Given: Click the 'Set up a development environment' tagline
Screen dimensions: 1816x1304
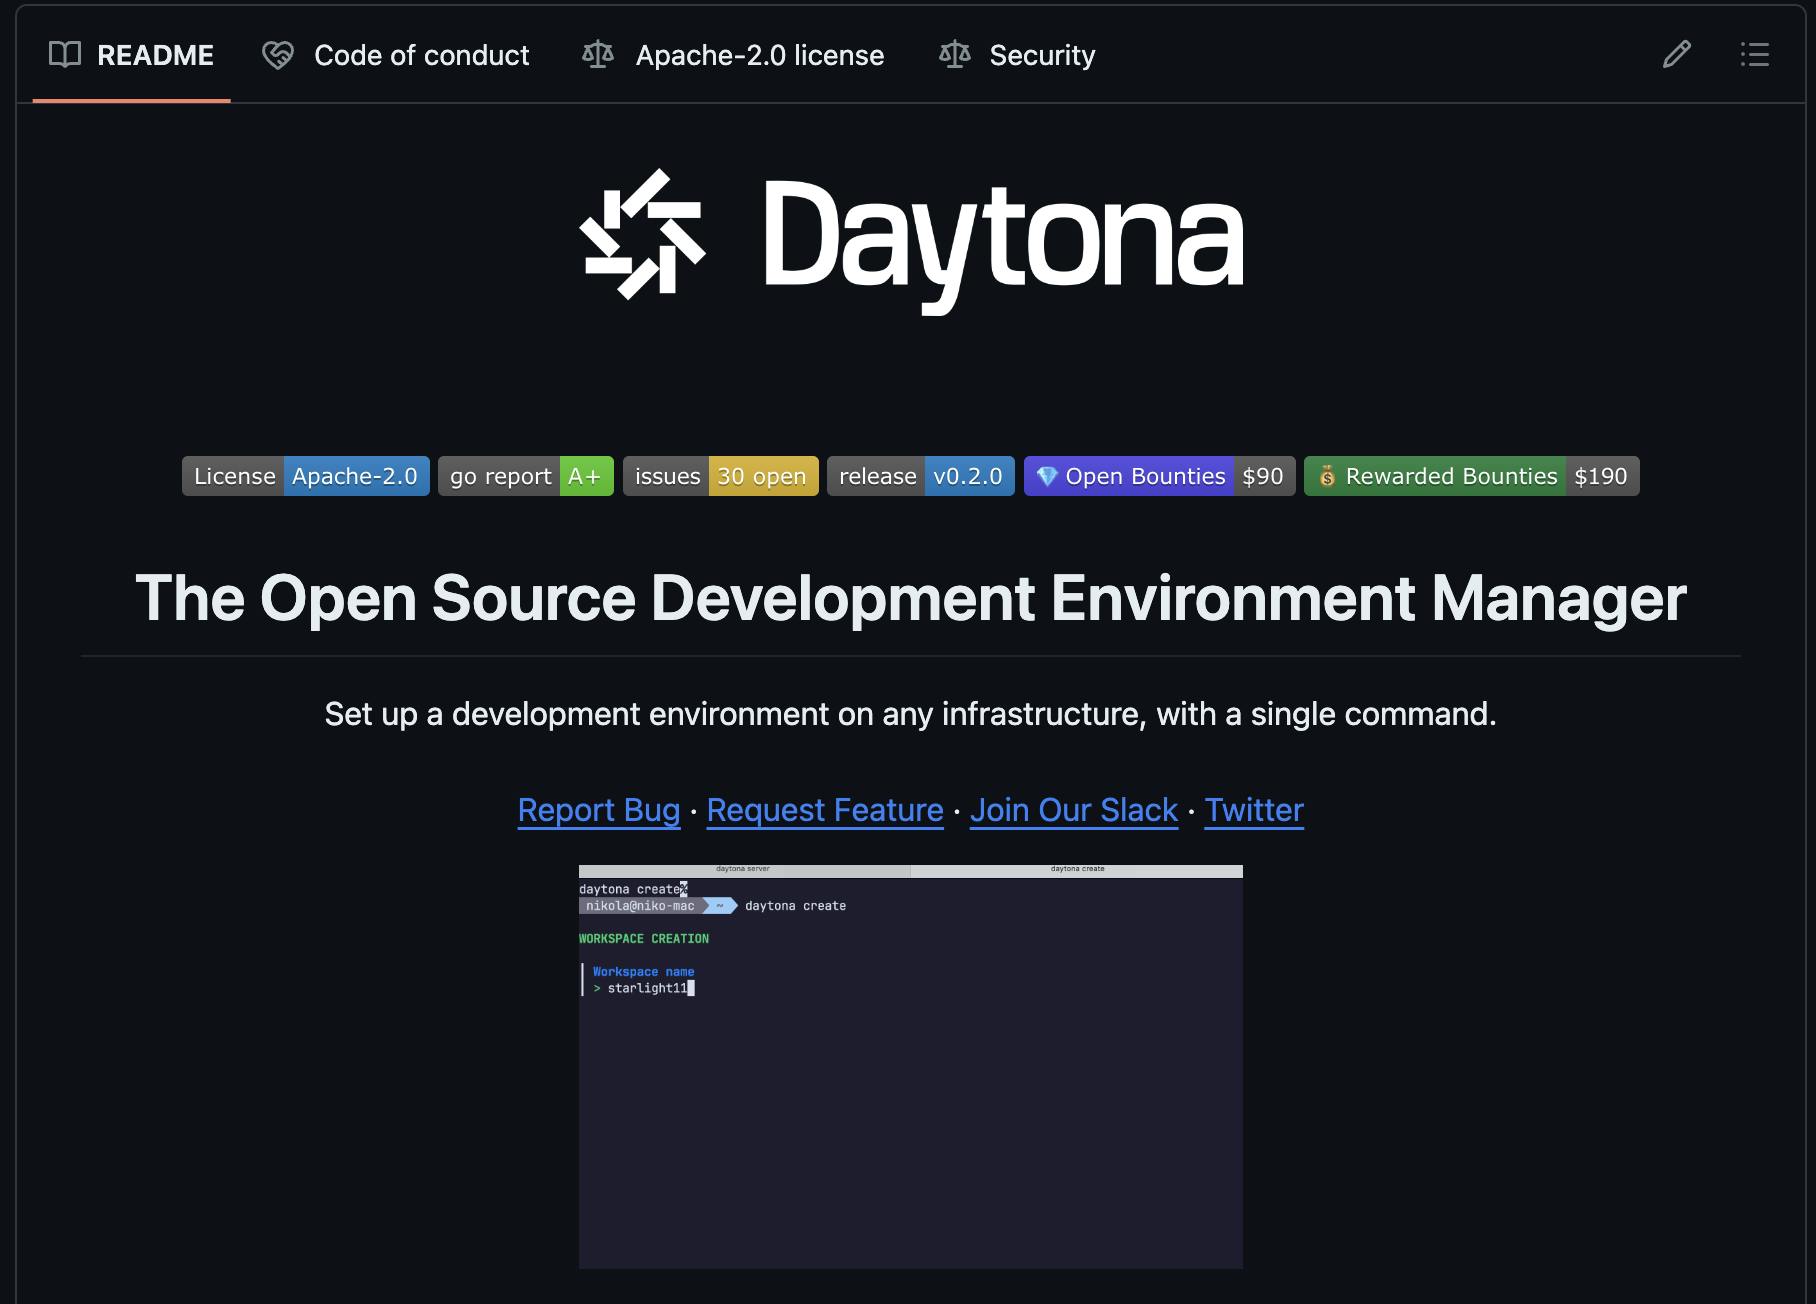Looking at the screenshot, I should [911, 714].
